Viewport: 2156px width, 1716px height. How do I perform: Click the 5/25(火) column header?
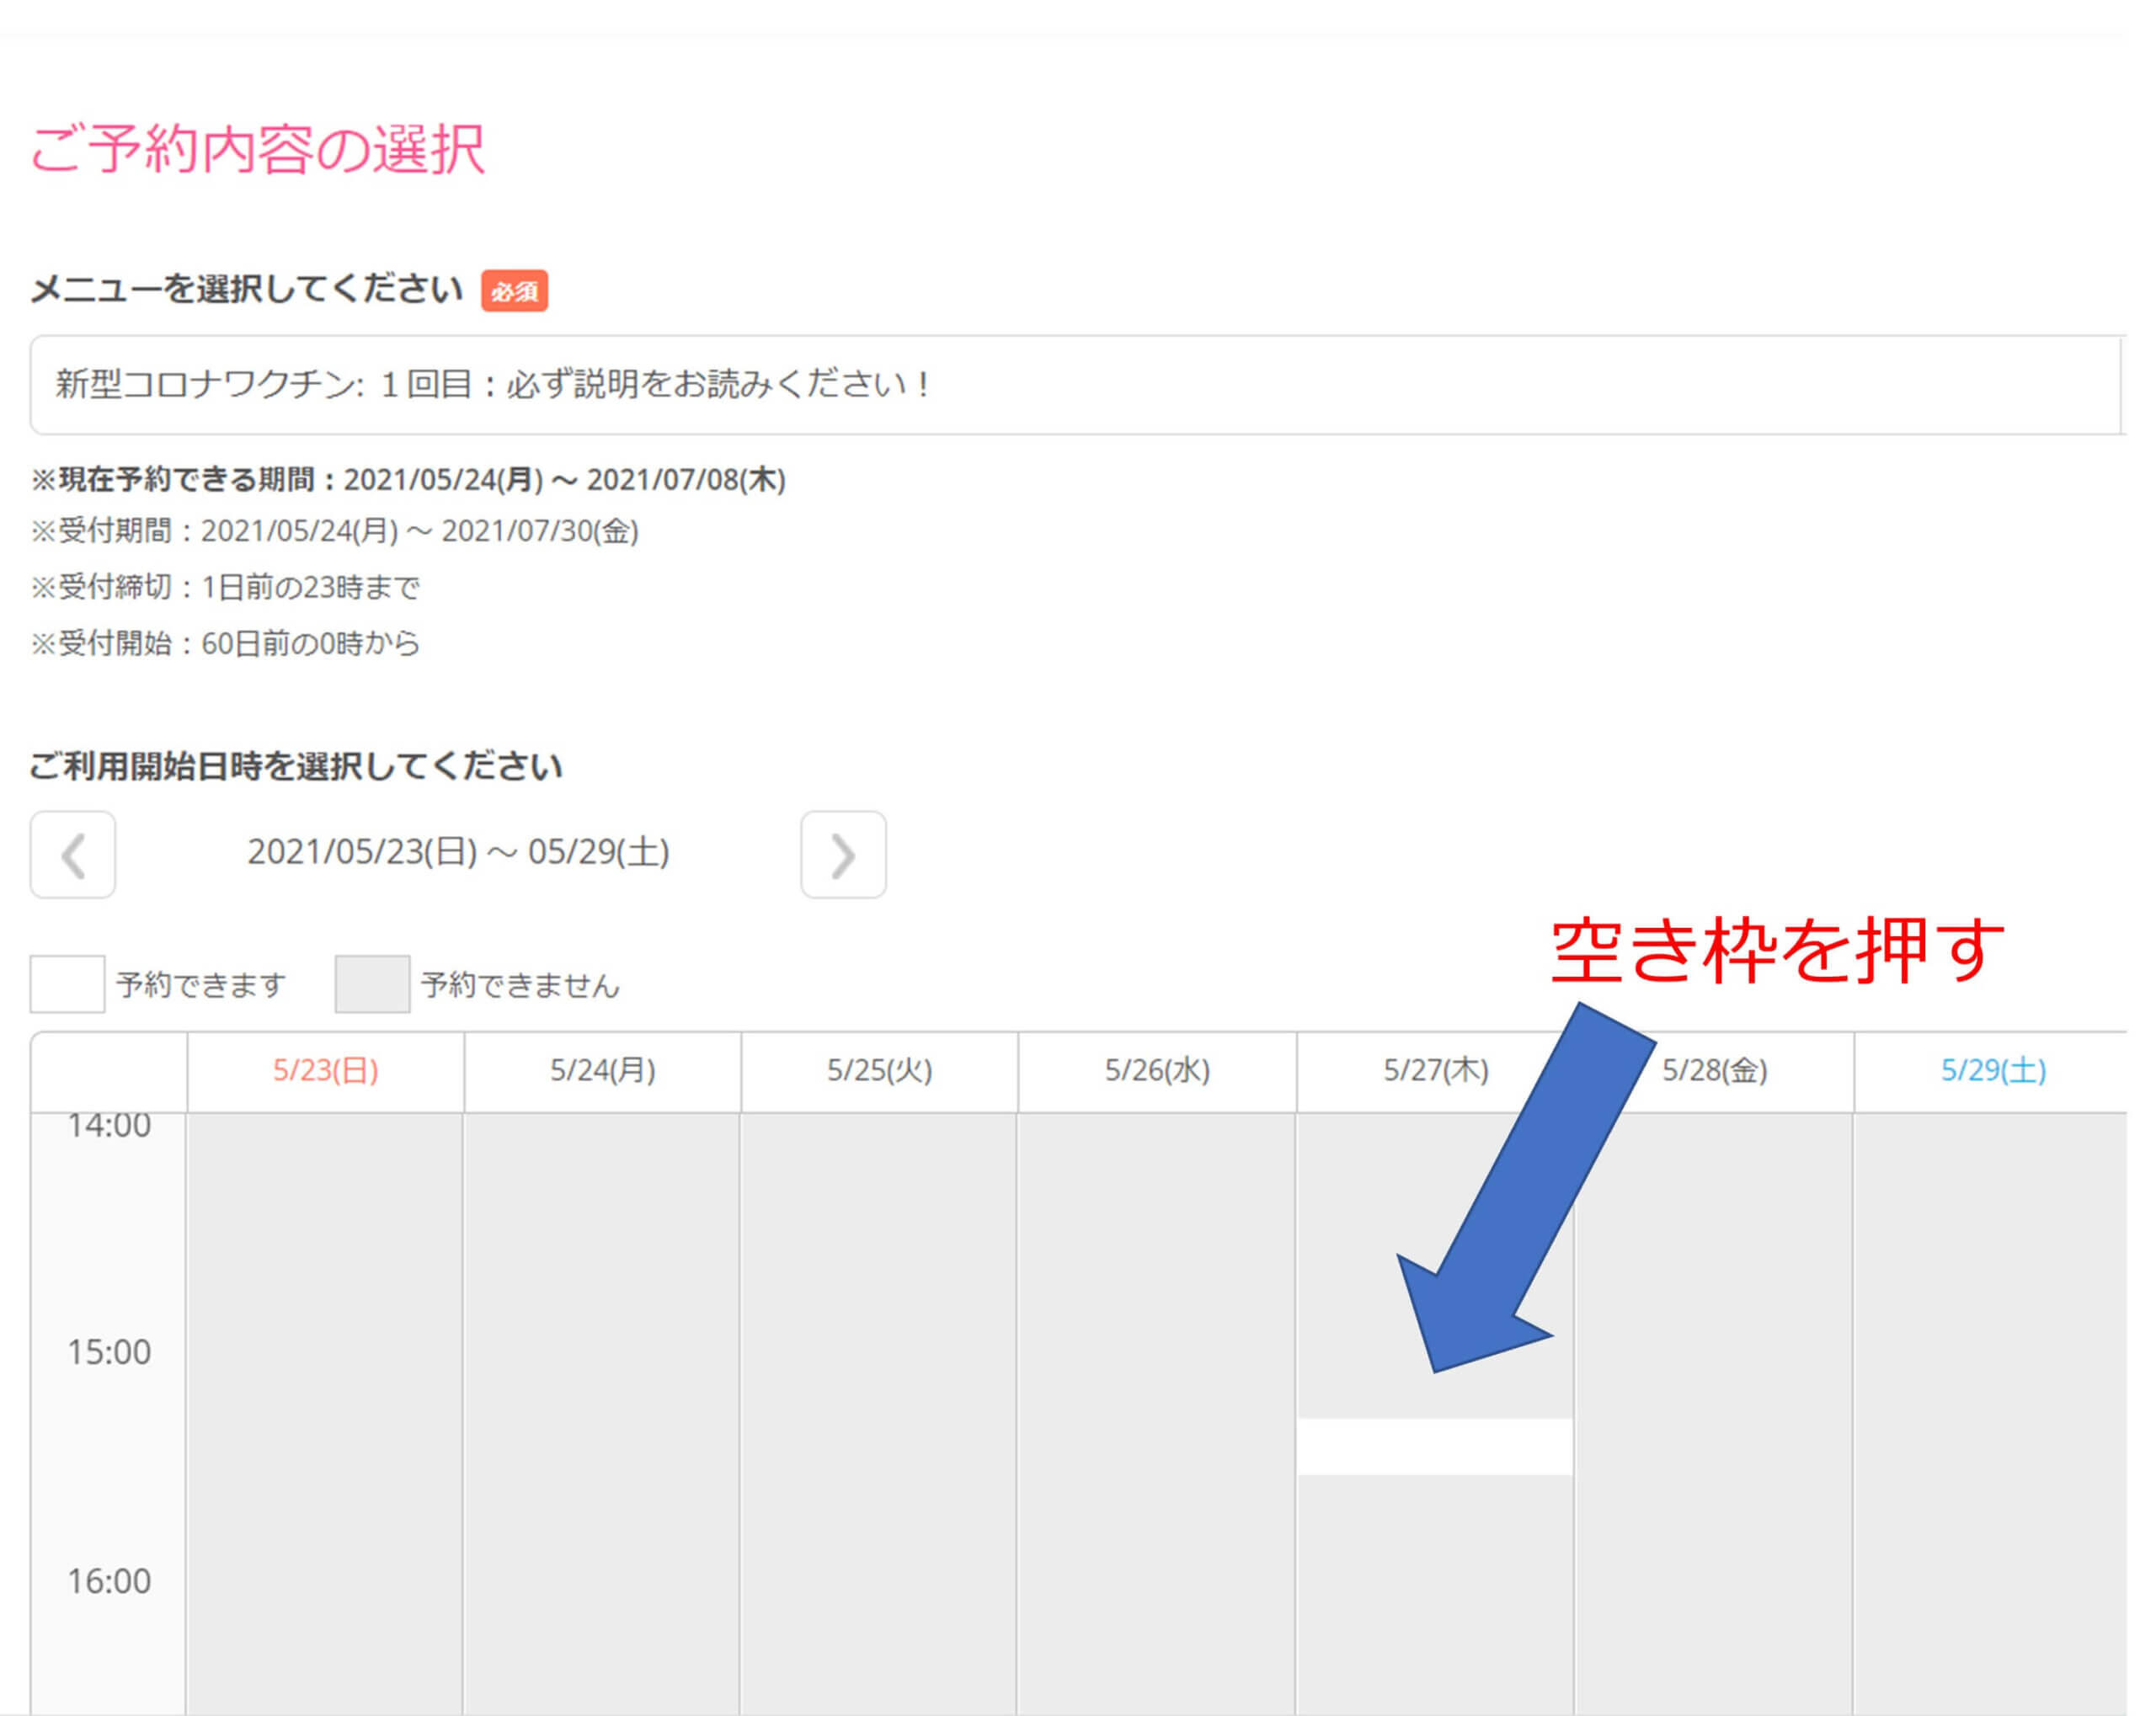(879, 1071)
